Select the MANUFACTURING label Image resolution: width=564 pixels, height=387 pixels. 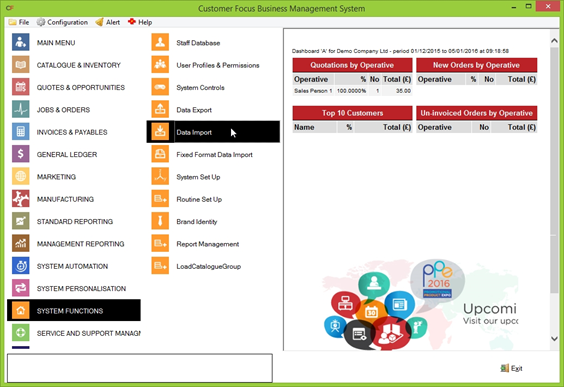(65, 199)
